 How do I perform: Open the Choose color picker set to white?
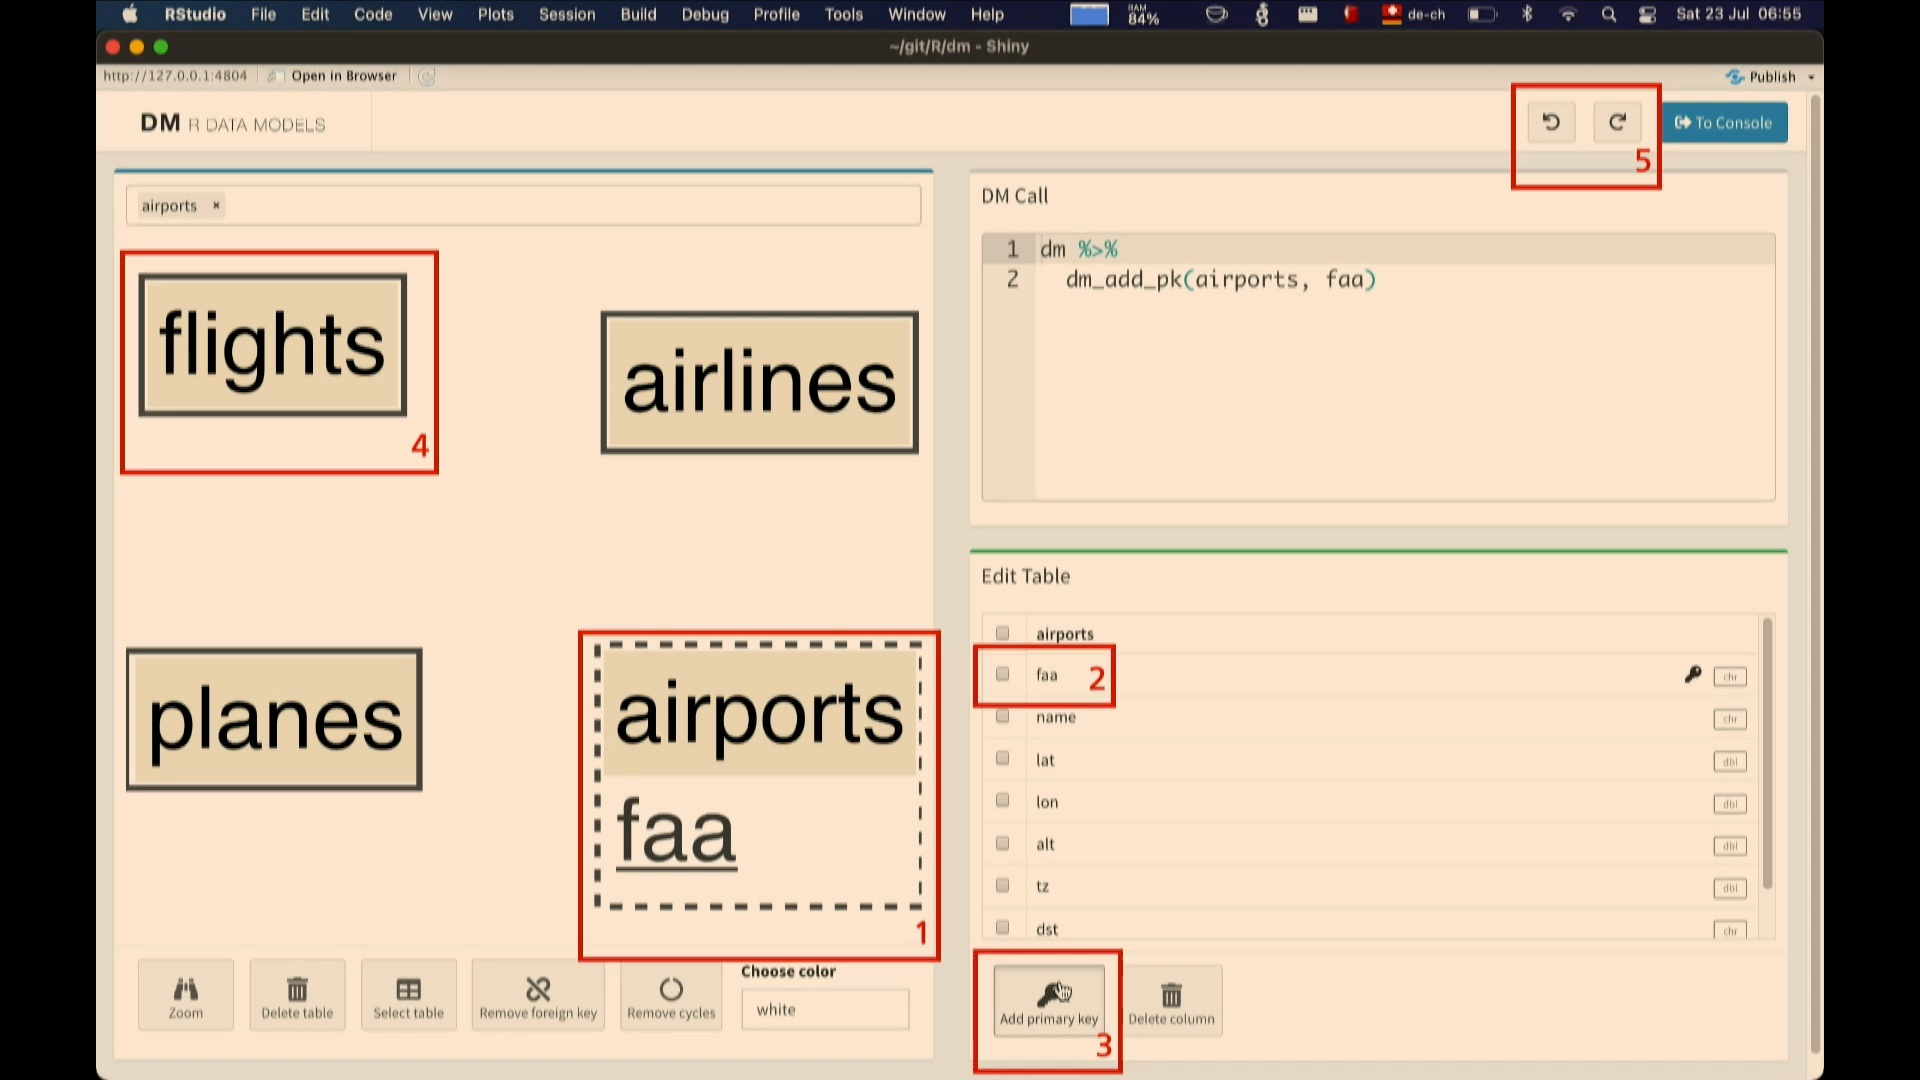coord(824,1009)
